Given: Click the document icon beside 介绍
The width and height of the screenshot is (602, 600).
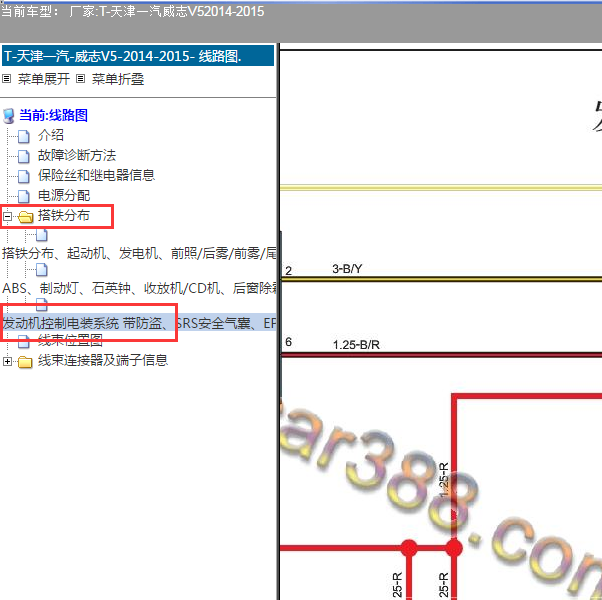Looking at the screenshot, I should coord(24,136).
